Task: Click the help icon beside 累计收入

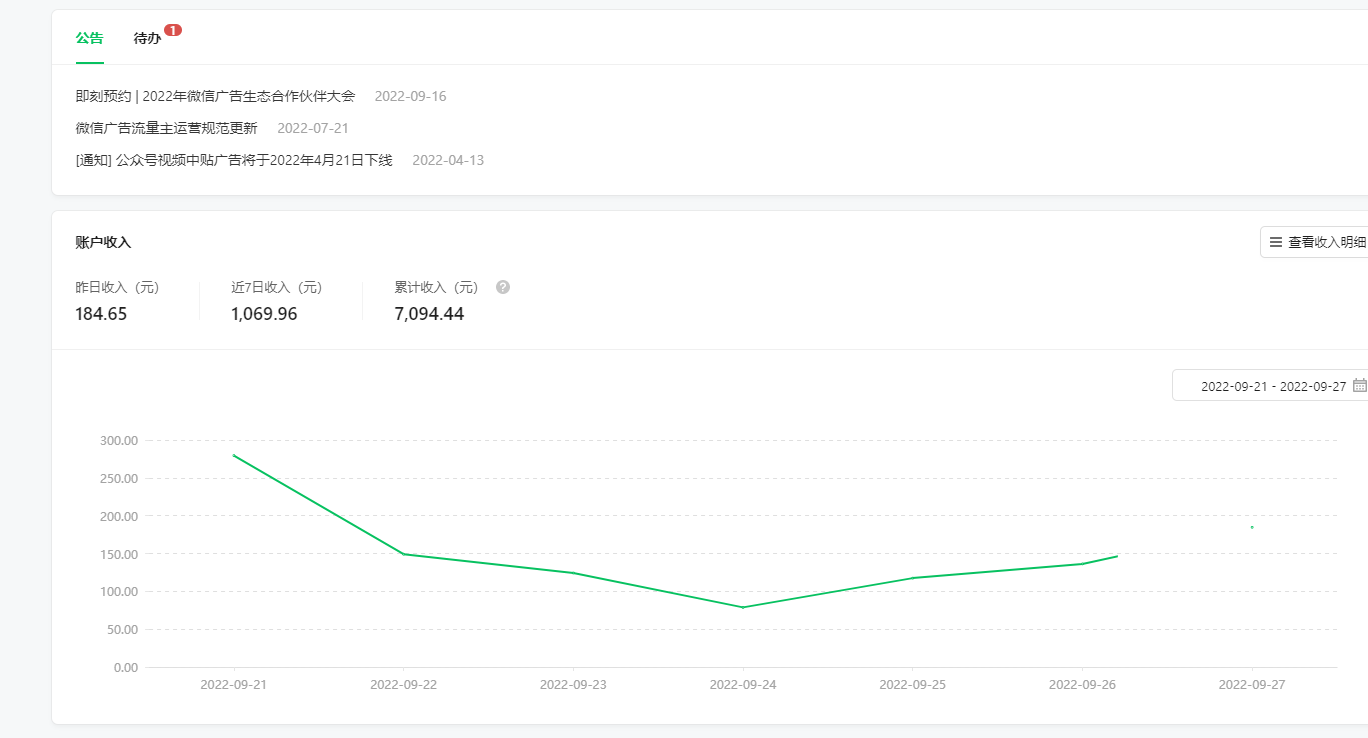Action: tap(503, 287)
